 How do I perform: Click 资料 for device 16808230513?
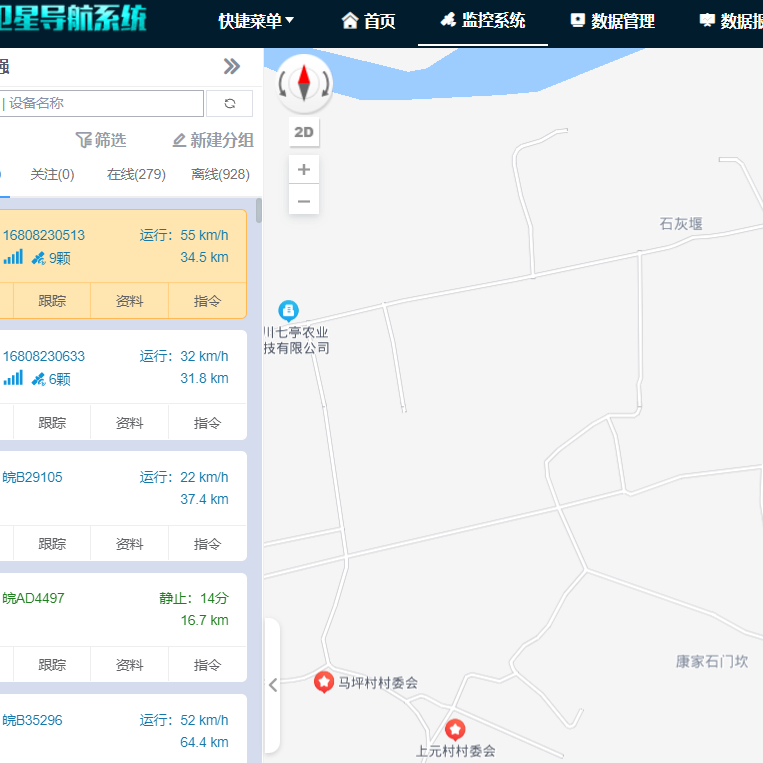(129, 301)
